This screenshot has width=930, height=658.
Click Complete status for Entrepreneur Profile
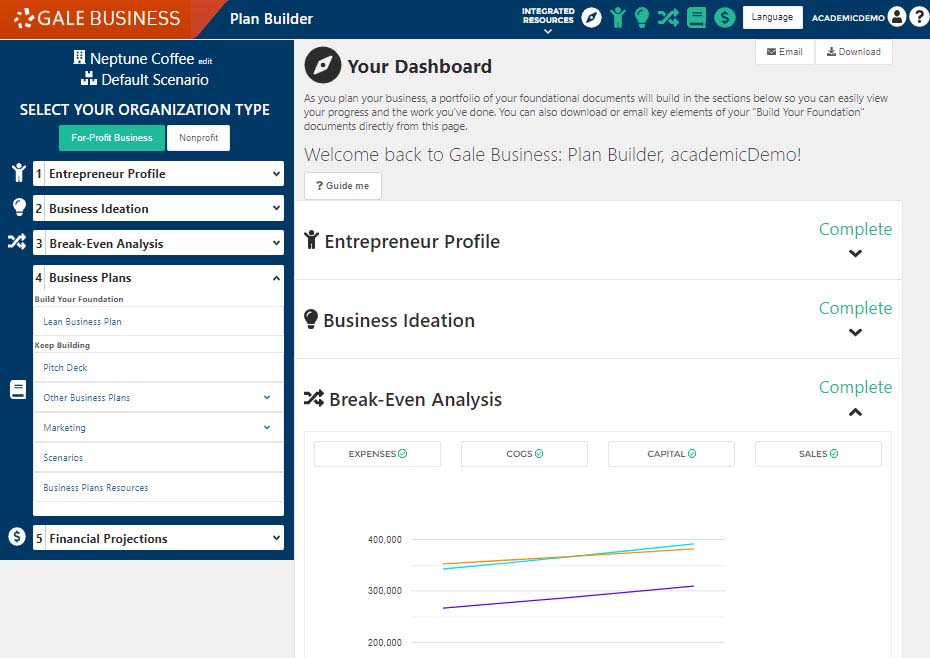point(855,229)
